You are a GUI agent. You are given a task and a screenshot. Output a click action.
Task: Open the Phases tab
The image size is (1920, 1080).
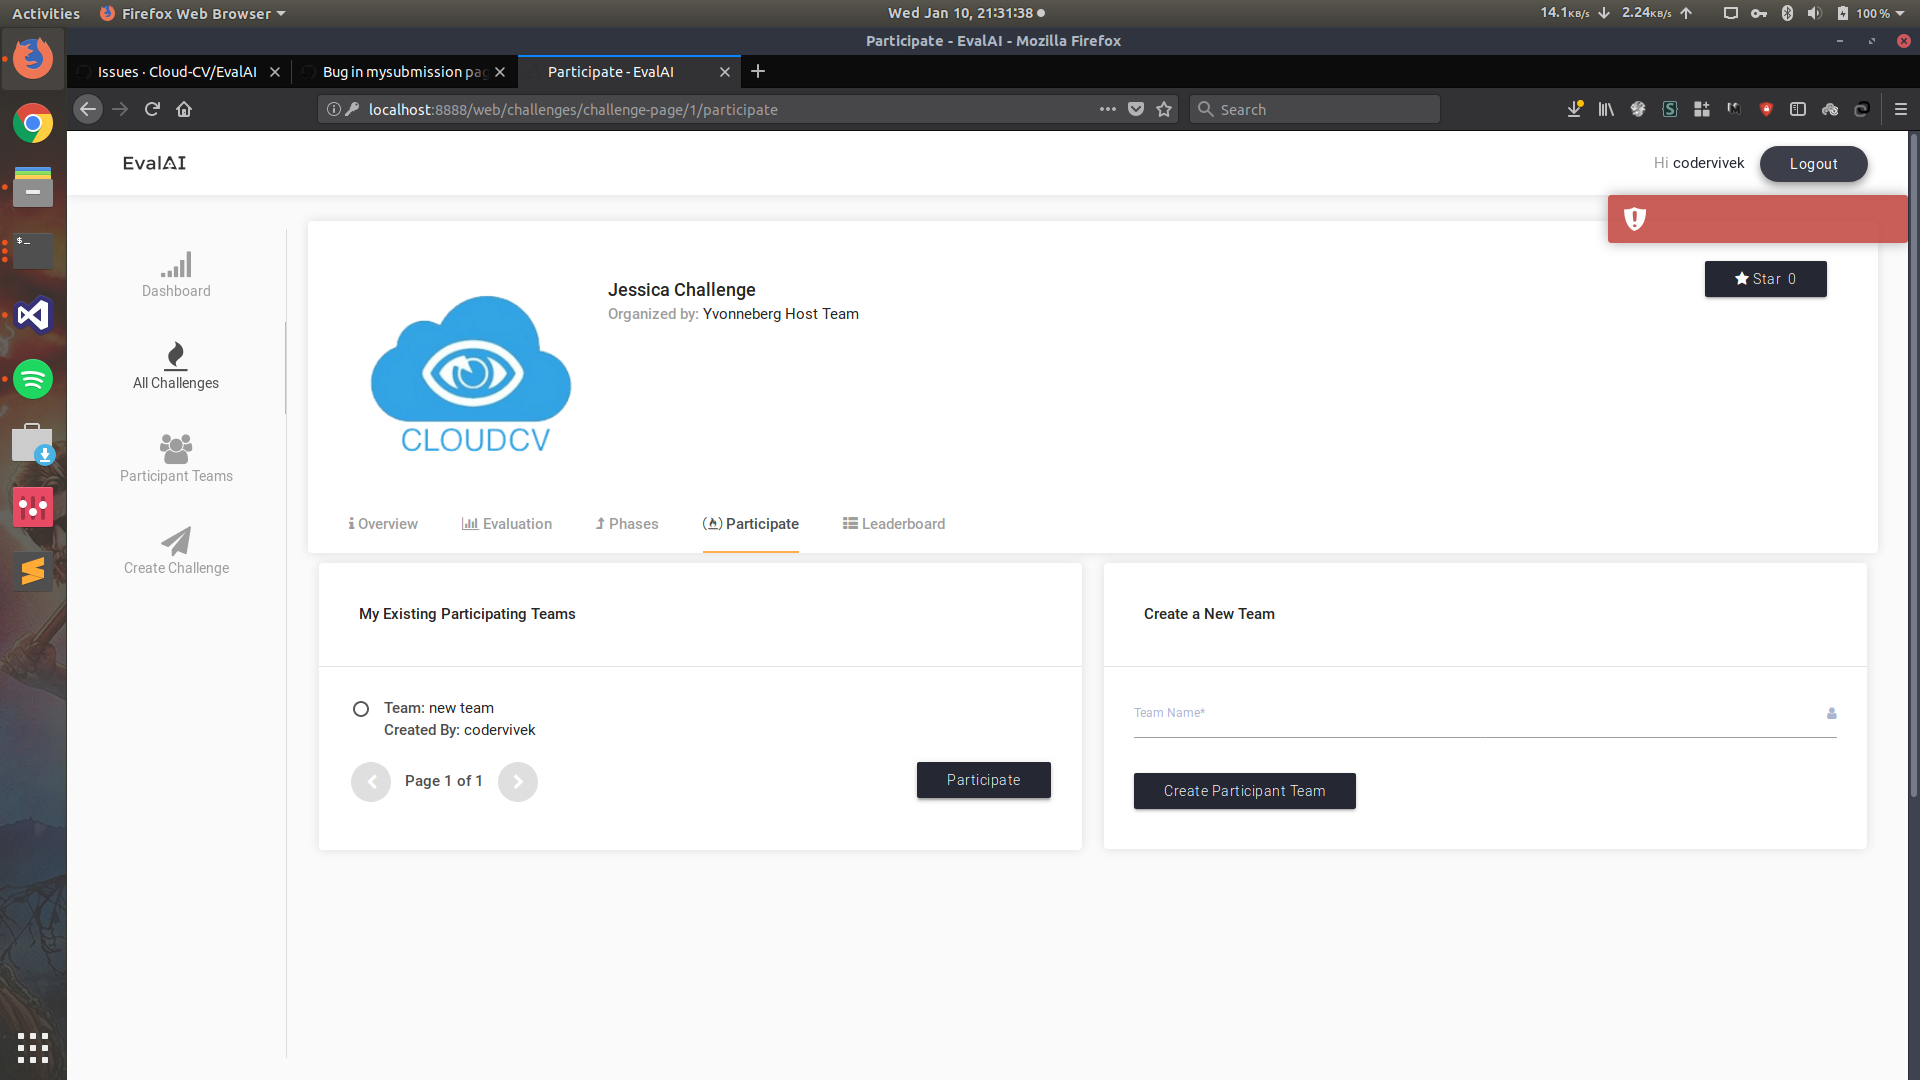click(627, 524)
